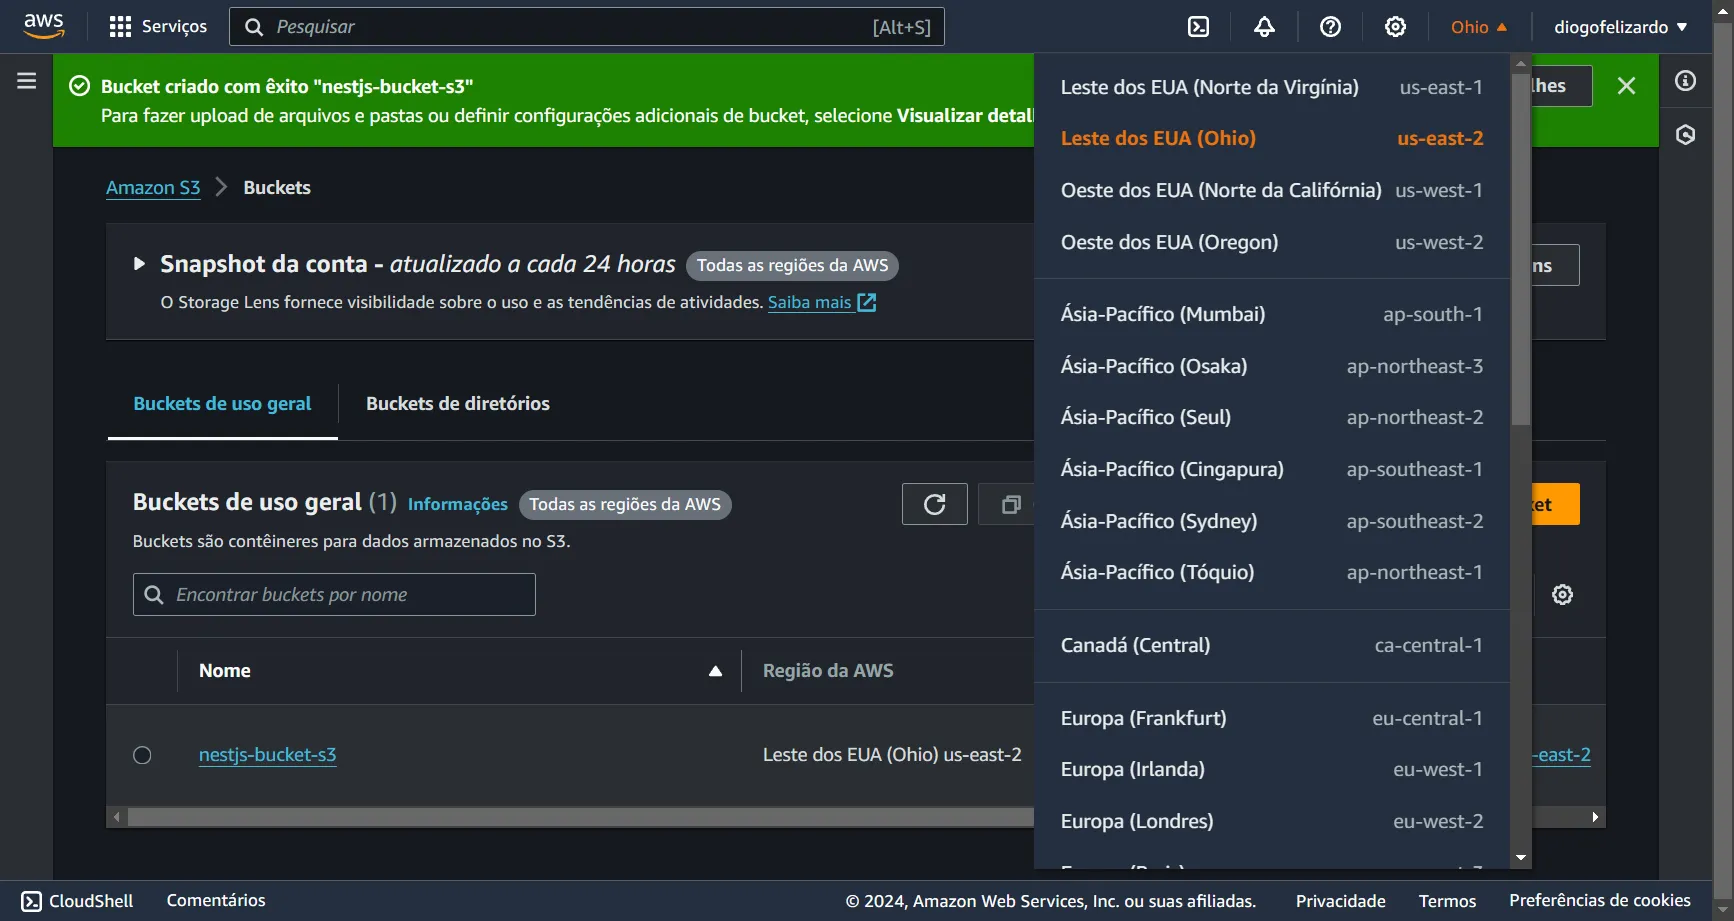Select region Ásia-Pacífico (Cingapura)
Screen dimensions: 1734x921
point(1272,469)
